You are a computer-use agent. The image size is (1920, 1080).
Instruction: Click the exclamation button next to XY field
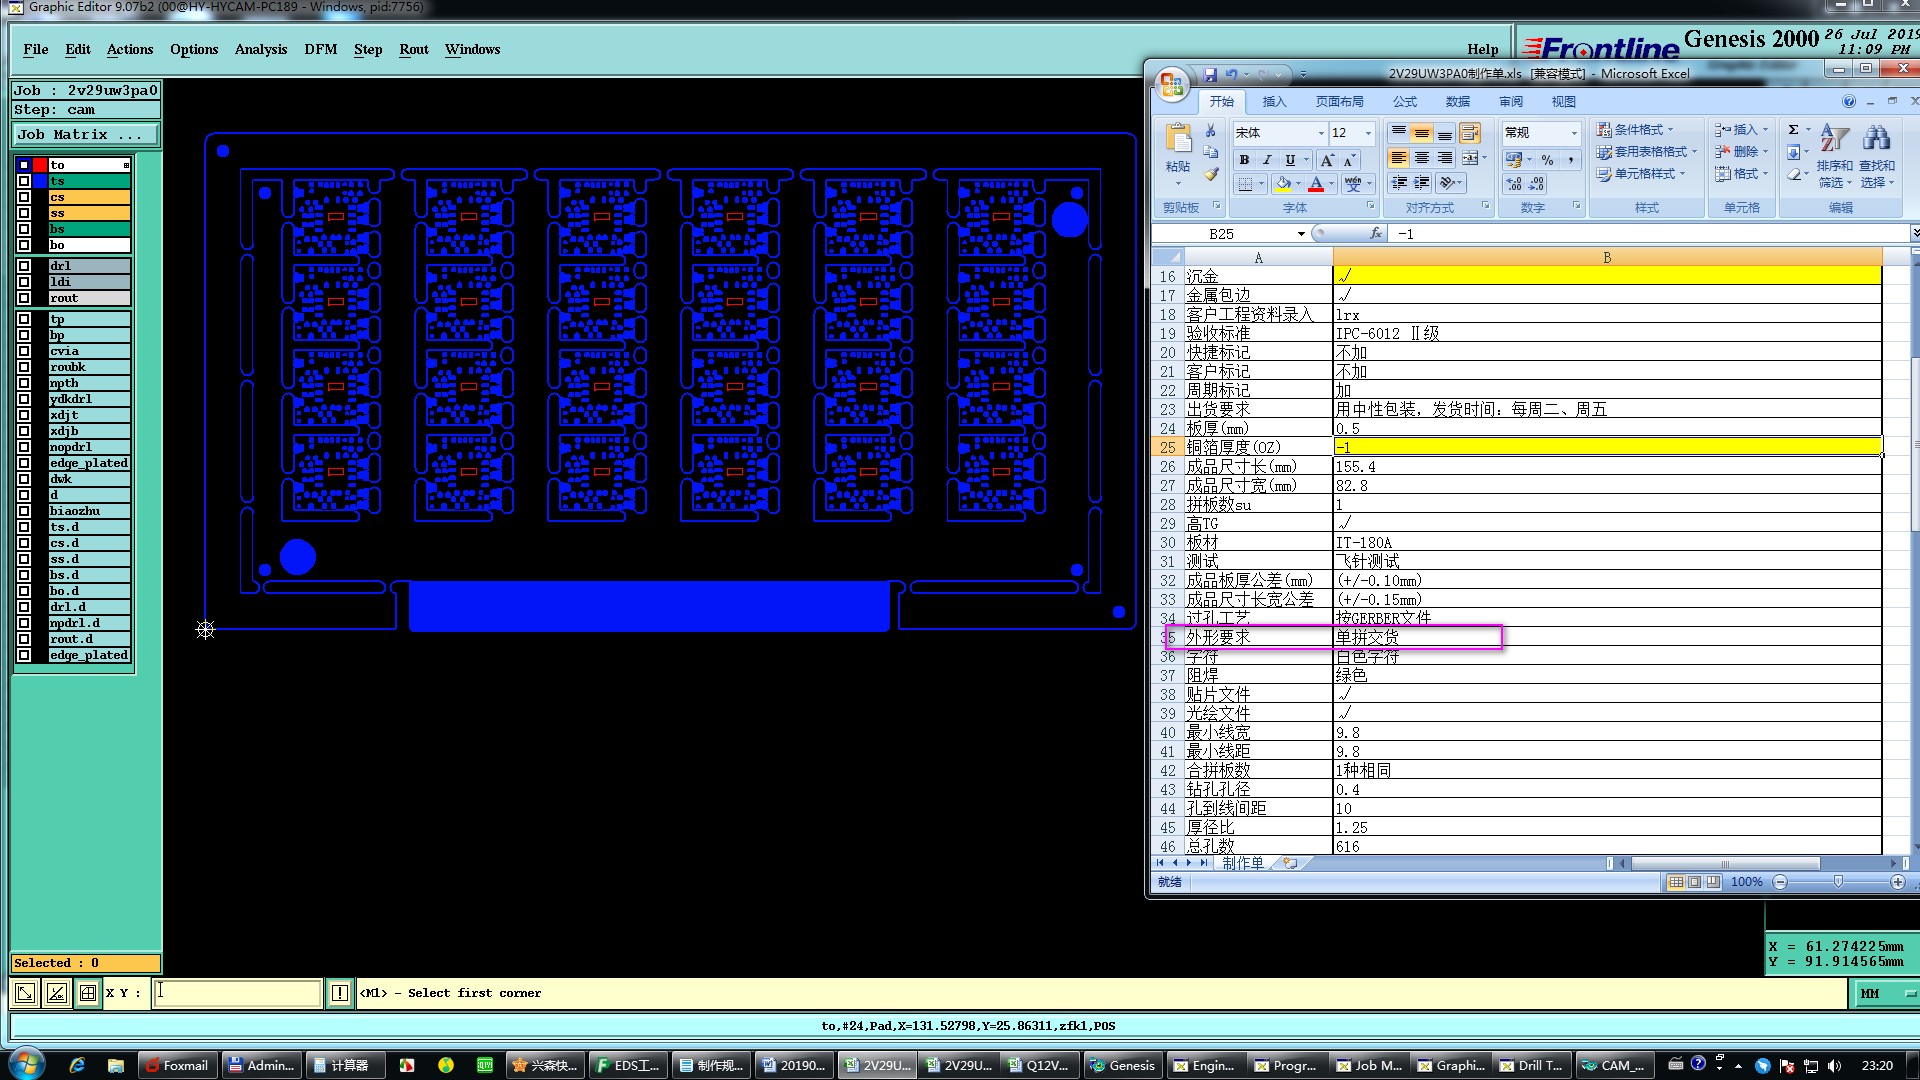pyautogui.click(x=340, y=993)
